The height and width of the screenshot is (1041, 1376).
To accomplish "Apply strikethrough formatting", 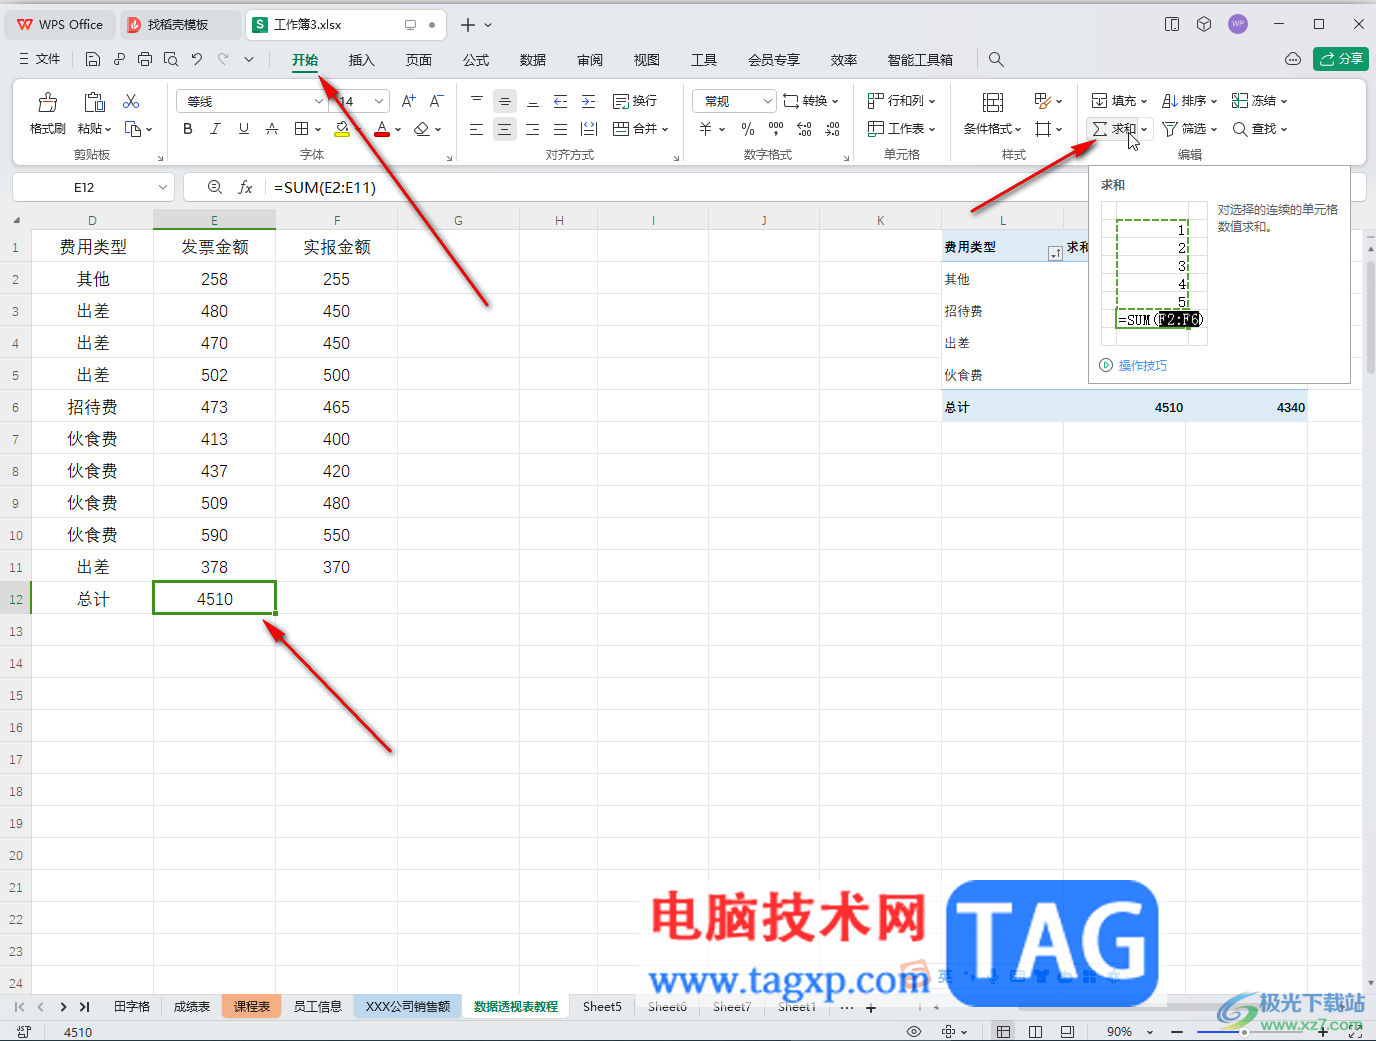I will (272, 129).
